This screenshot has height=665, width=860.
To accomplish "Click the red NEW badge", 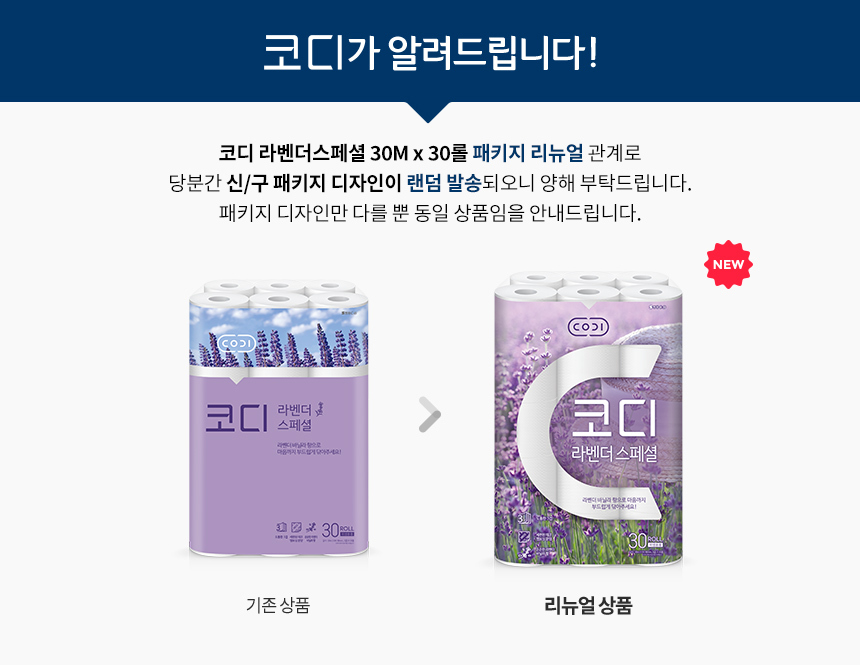I will 728,264.
